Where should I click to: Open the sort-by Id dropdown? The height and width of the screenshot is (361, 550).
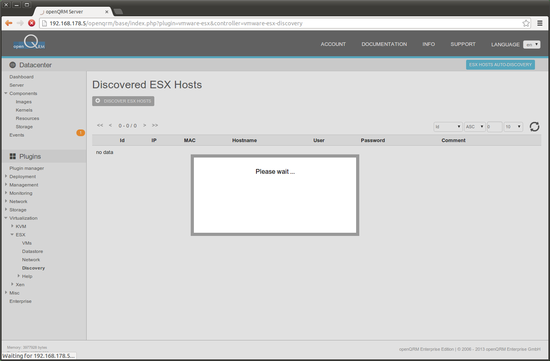(448, 127)
